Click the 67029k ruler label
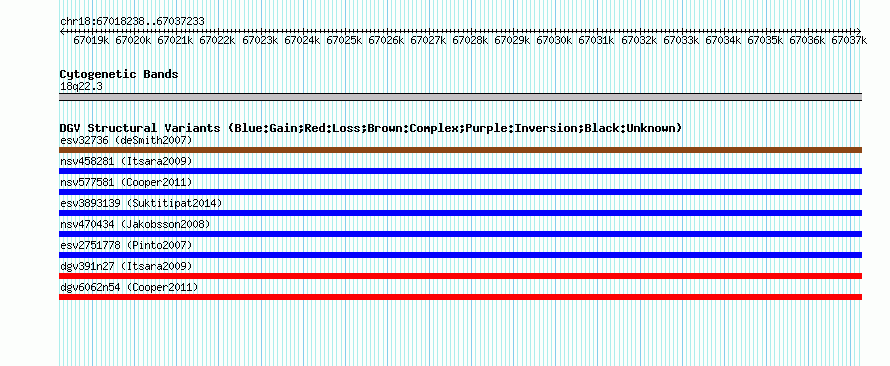The height and width of the screenshot is (366, 890). pos(512,40)
